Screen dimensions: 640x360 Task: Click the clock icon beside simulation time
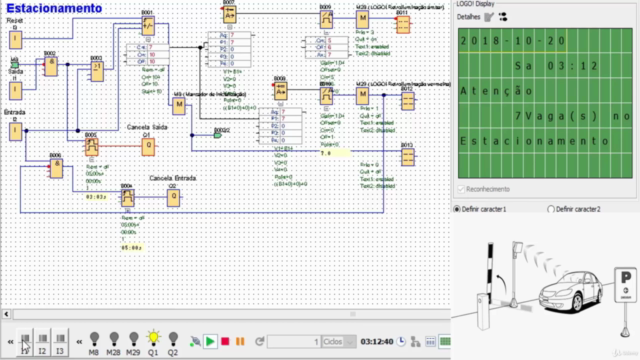pyautogui.click(x=401, y=341)
